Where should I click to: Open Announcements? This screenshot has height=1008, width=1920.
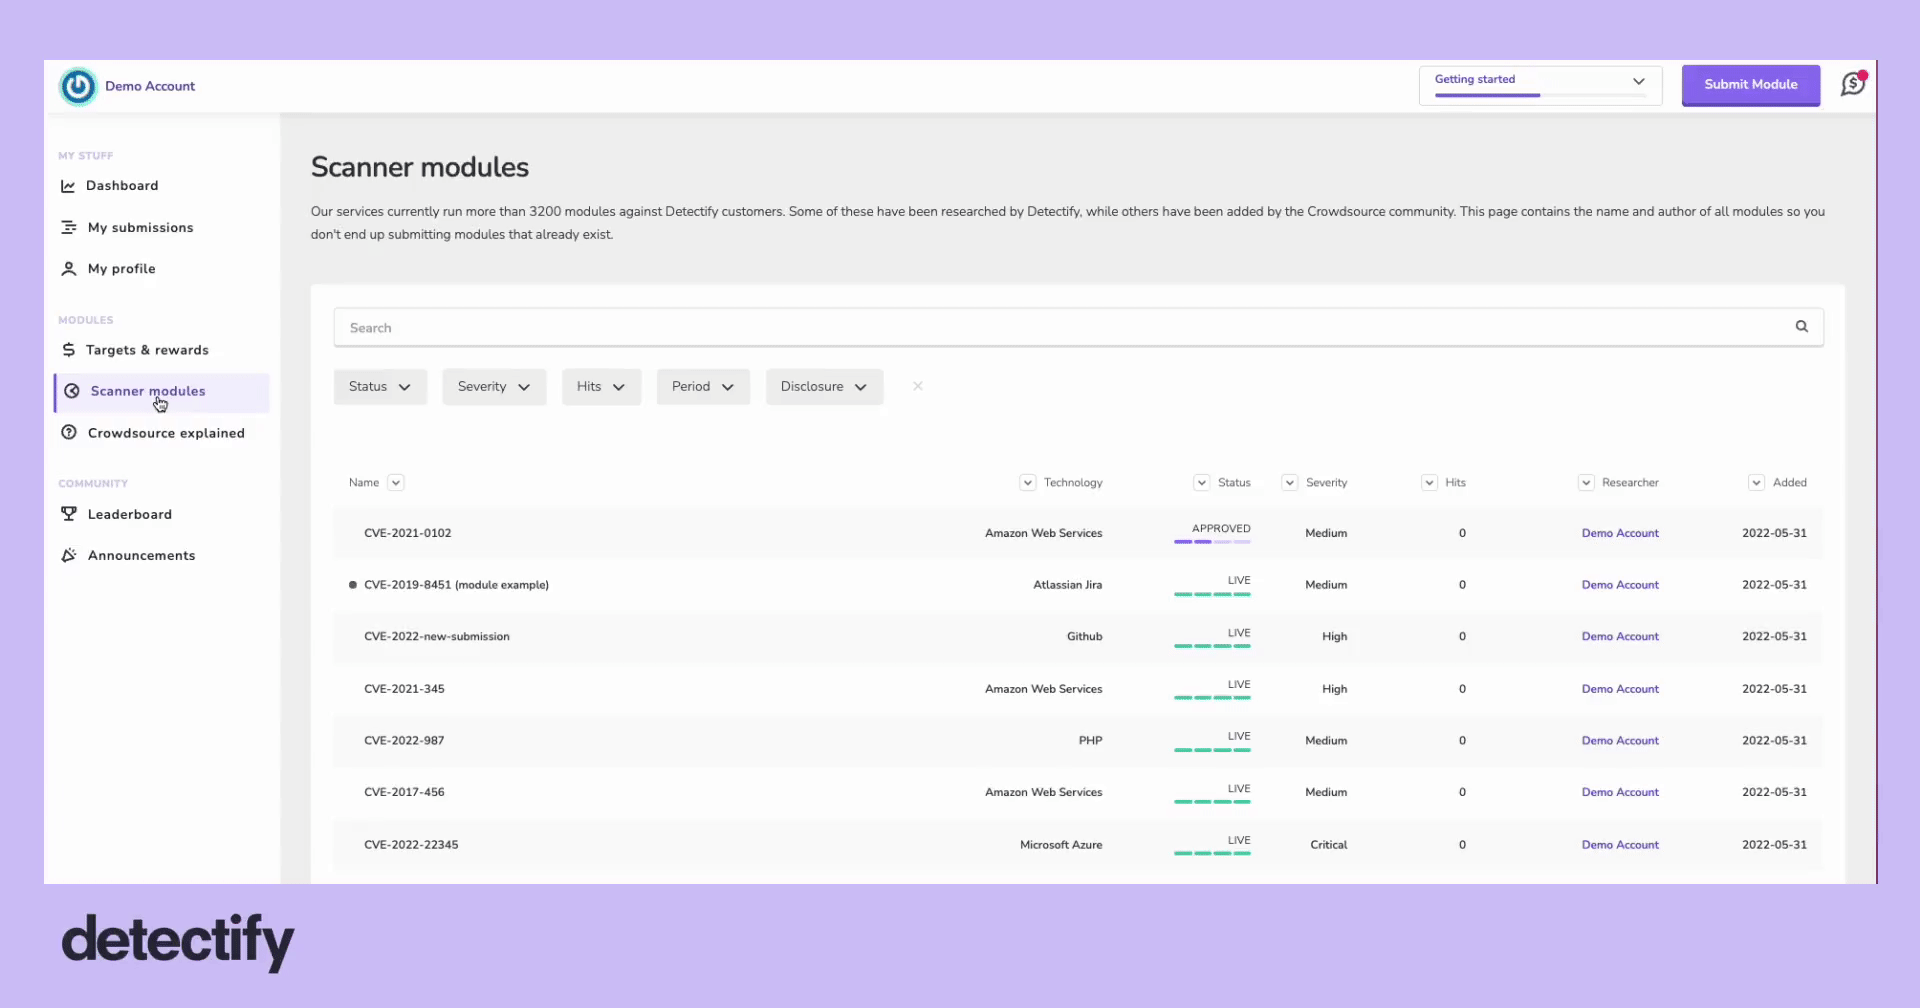click(x=141, y=555)
